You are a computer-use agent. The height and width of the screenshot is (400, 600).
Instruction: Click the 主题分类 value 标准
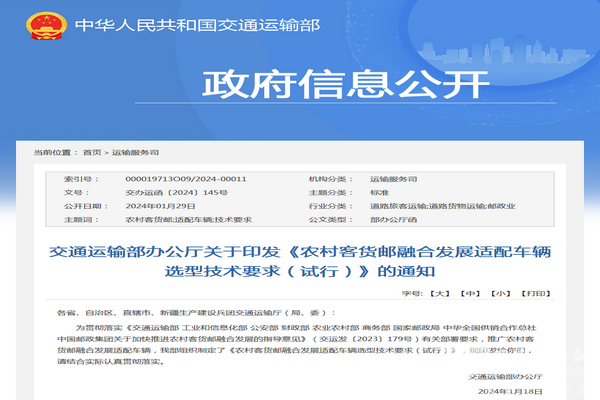(x=378, y=191)
